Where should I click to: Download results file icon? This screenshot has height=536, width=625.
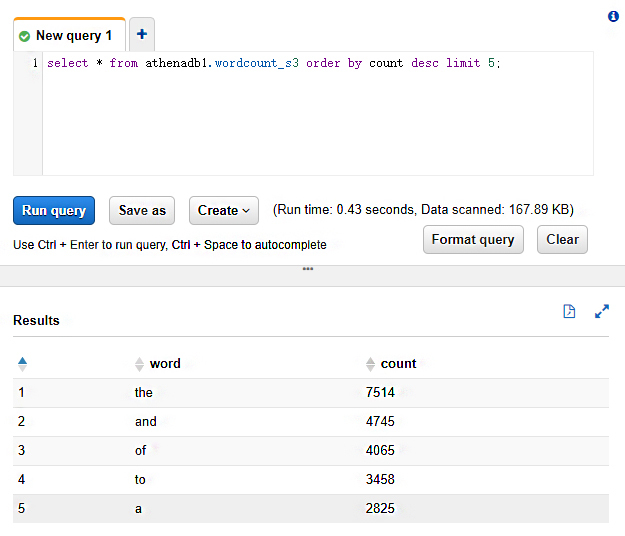point(569,312)
